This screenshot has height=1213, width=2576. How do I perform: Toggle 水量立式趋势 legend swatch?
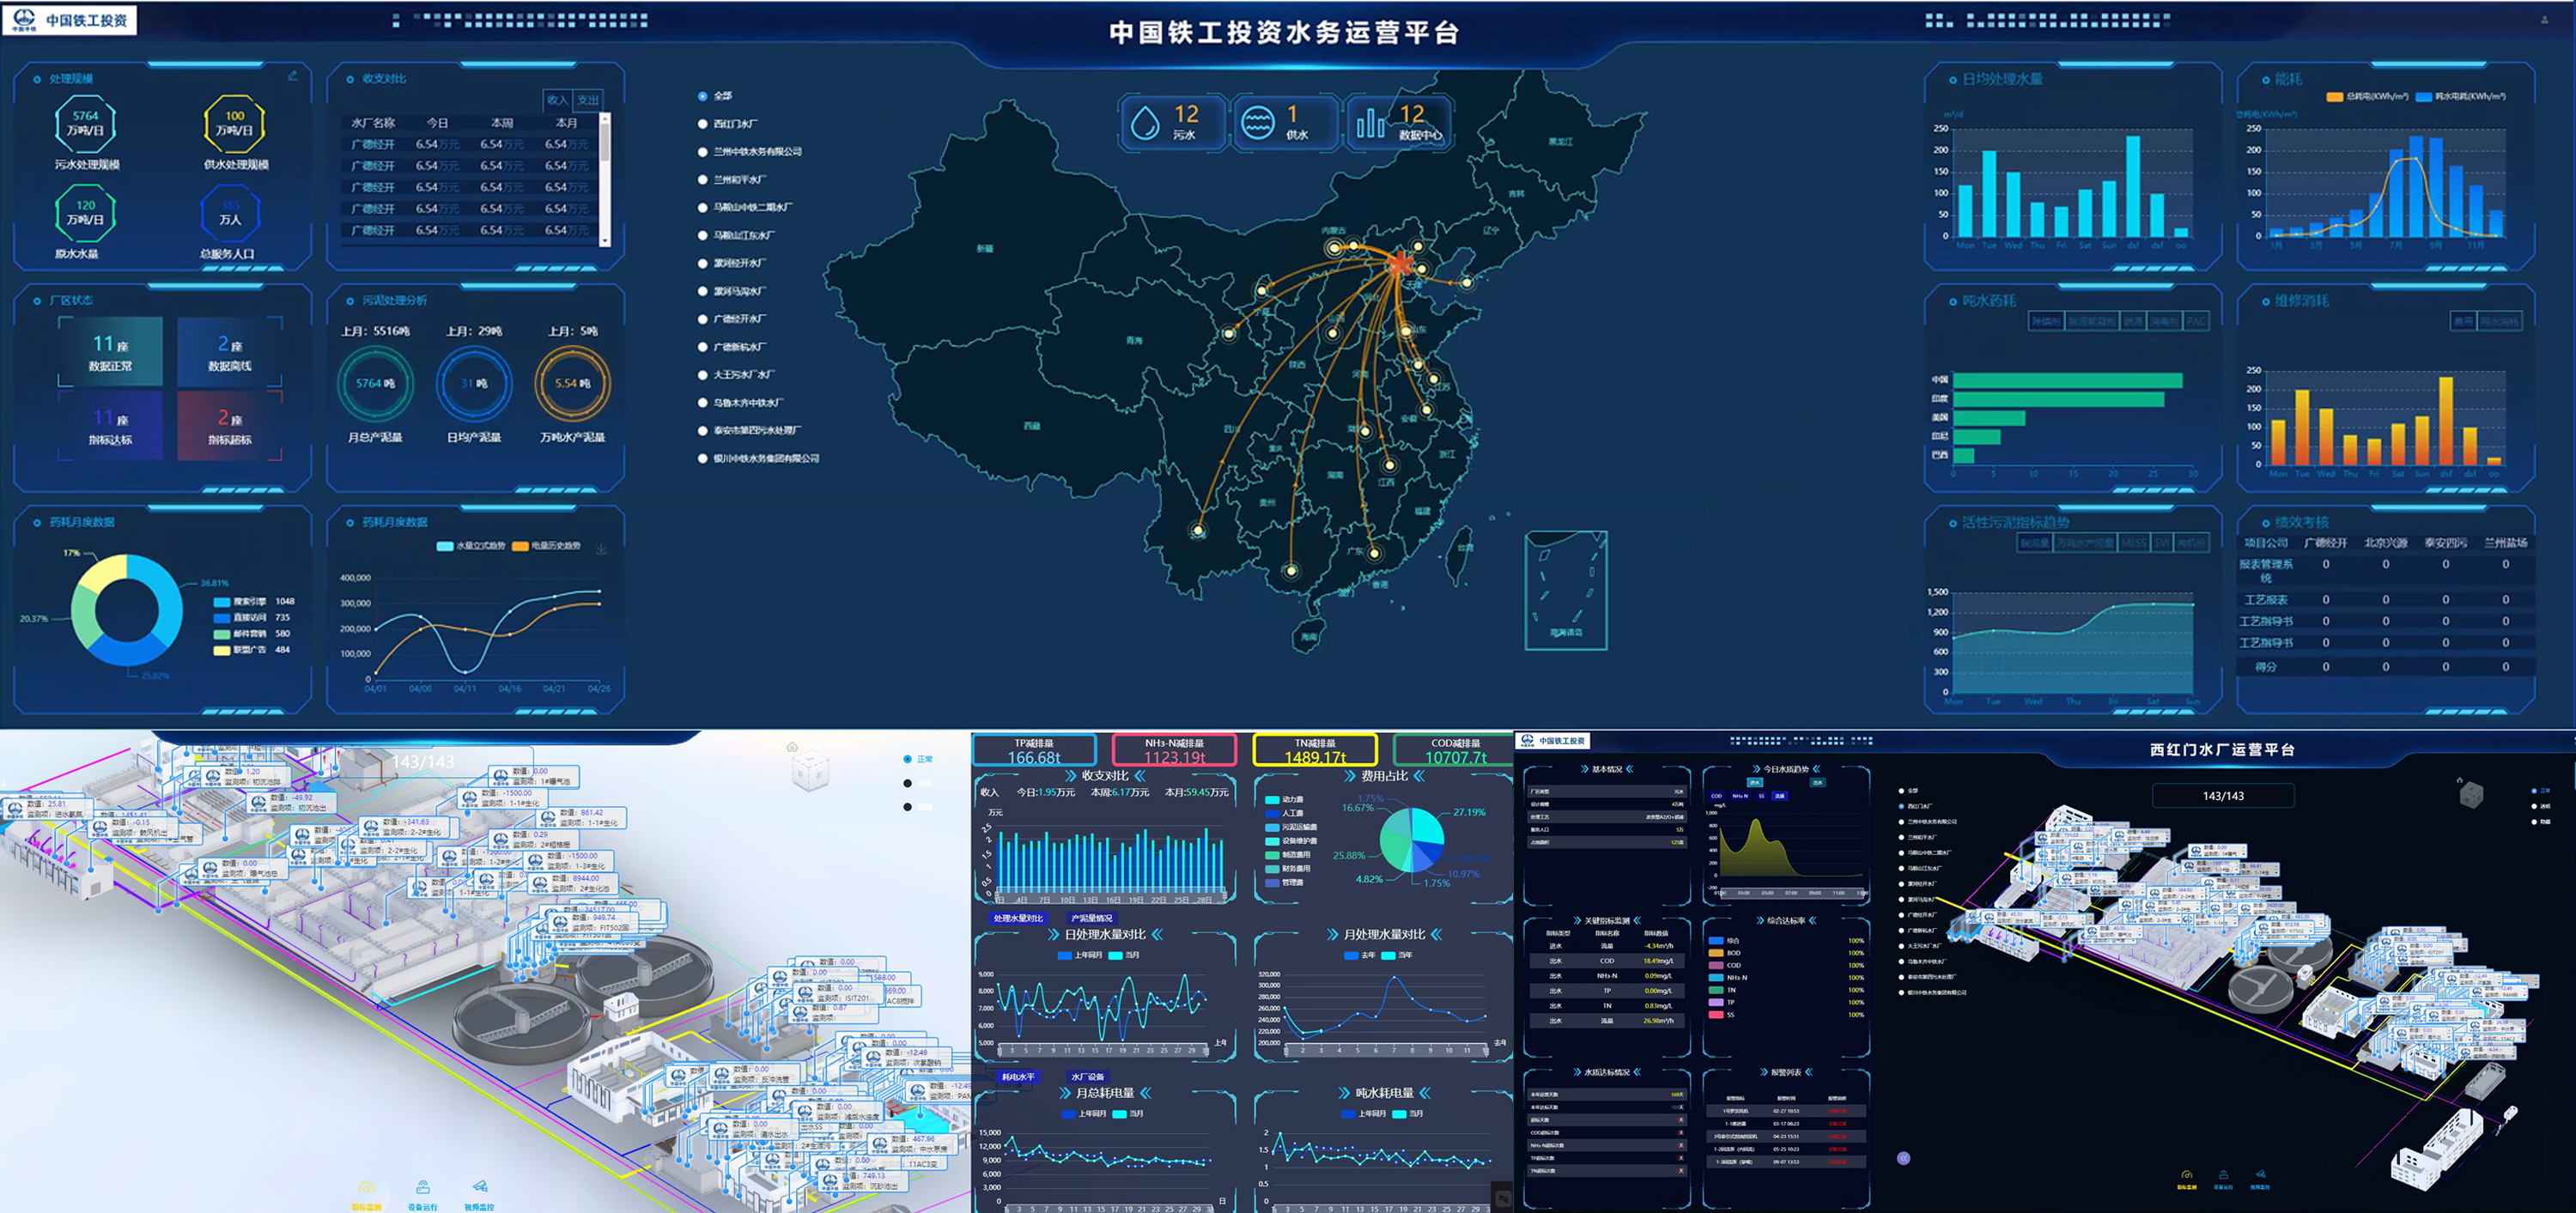click(445, 546)
